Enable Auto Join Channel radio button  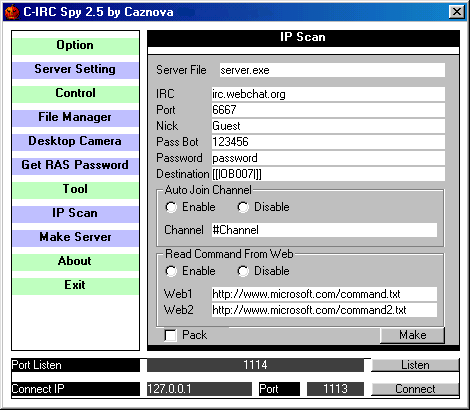(x=171, y=207)
